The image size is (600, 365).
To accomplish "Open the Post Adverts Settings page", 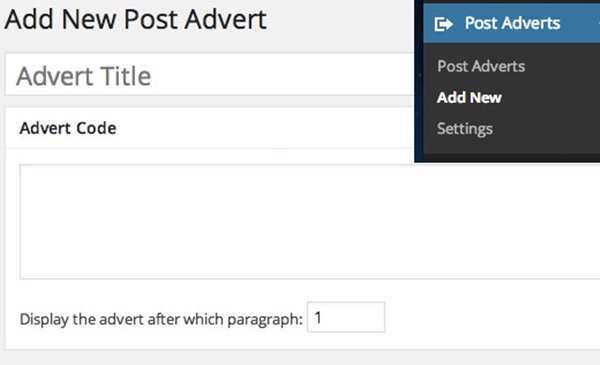I will pos(465,129).
